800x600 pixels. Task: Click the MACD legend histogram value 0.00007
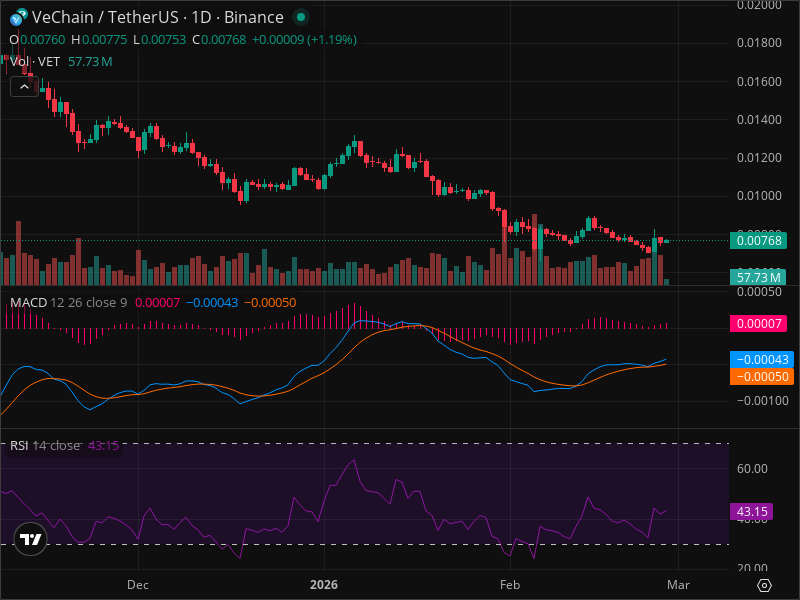pos(158,303)
